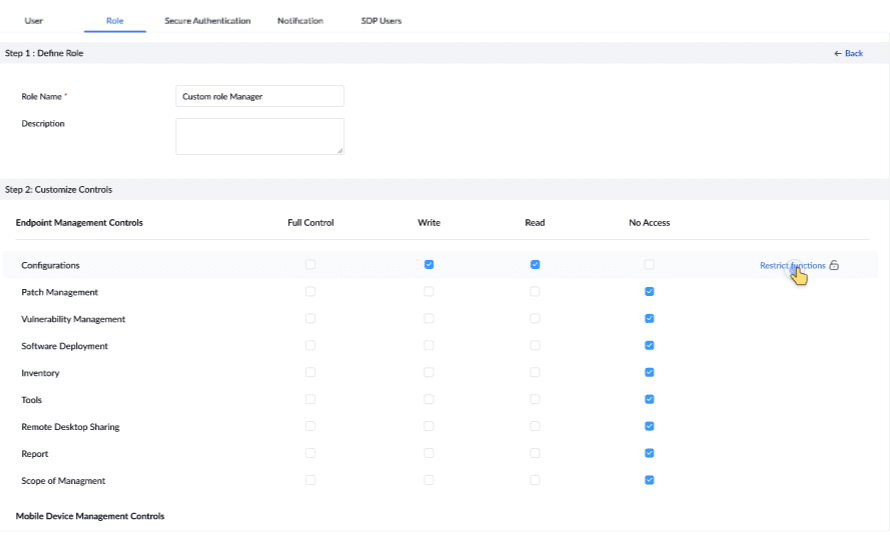
Task: Open the User tab
Action: (x=33, y=21)
